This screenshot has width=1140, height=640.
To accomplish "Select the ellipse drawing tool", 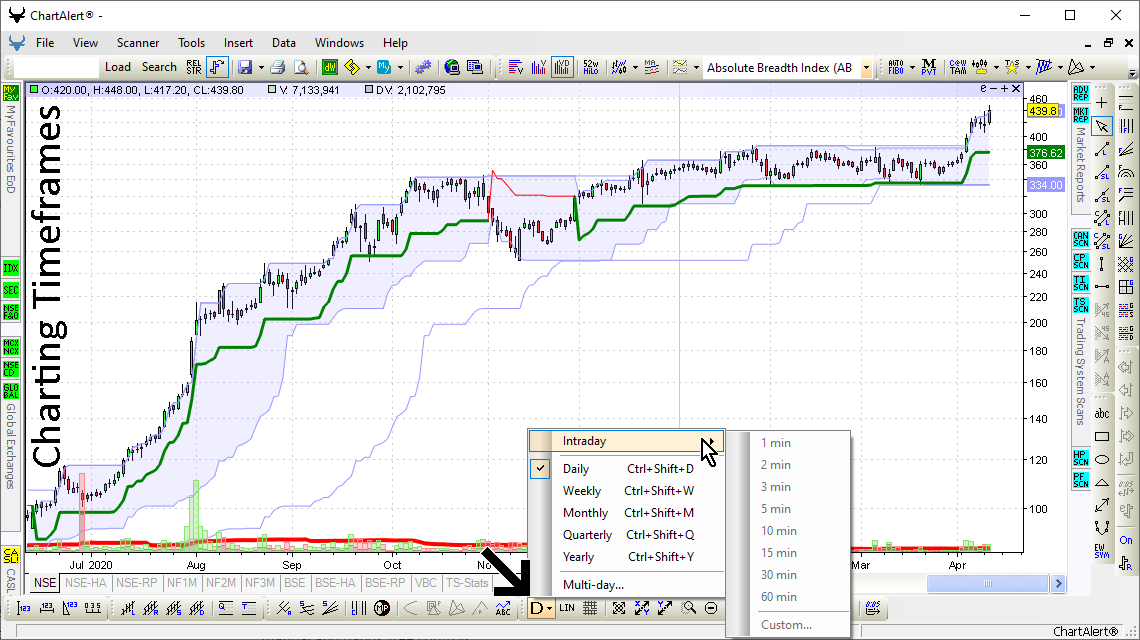I will click(1101, 459).
